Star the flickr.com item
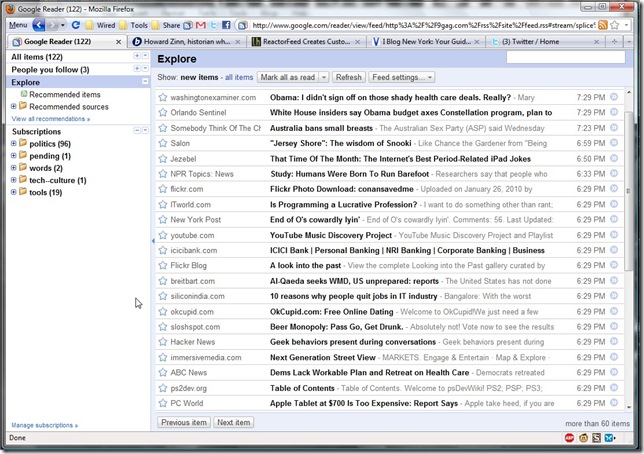 click(163, 189)
